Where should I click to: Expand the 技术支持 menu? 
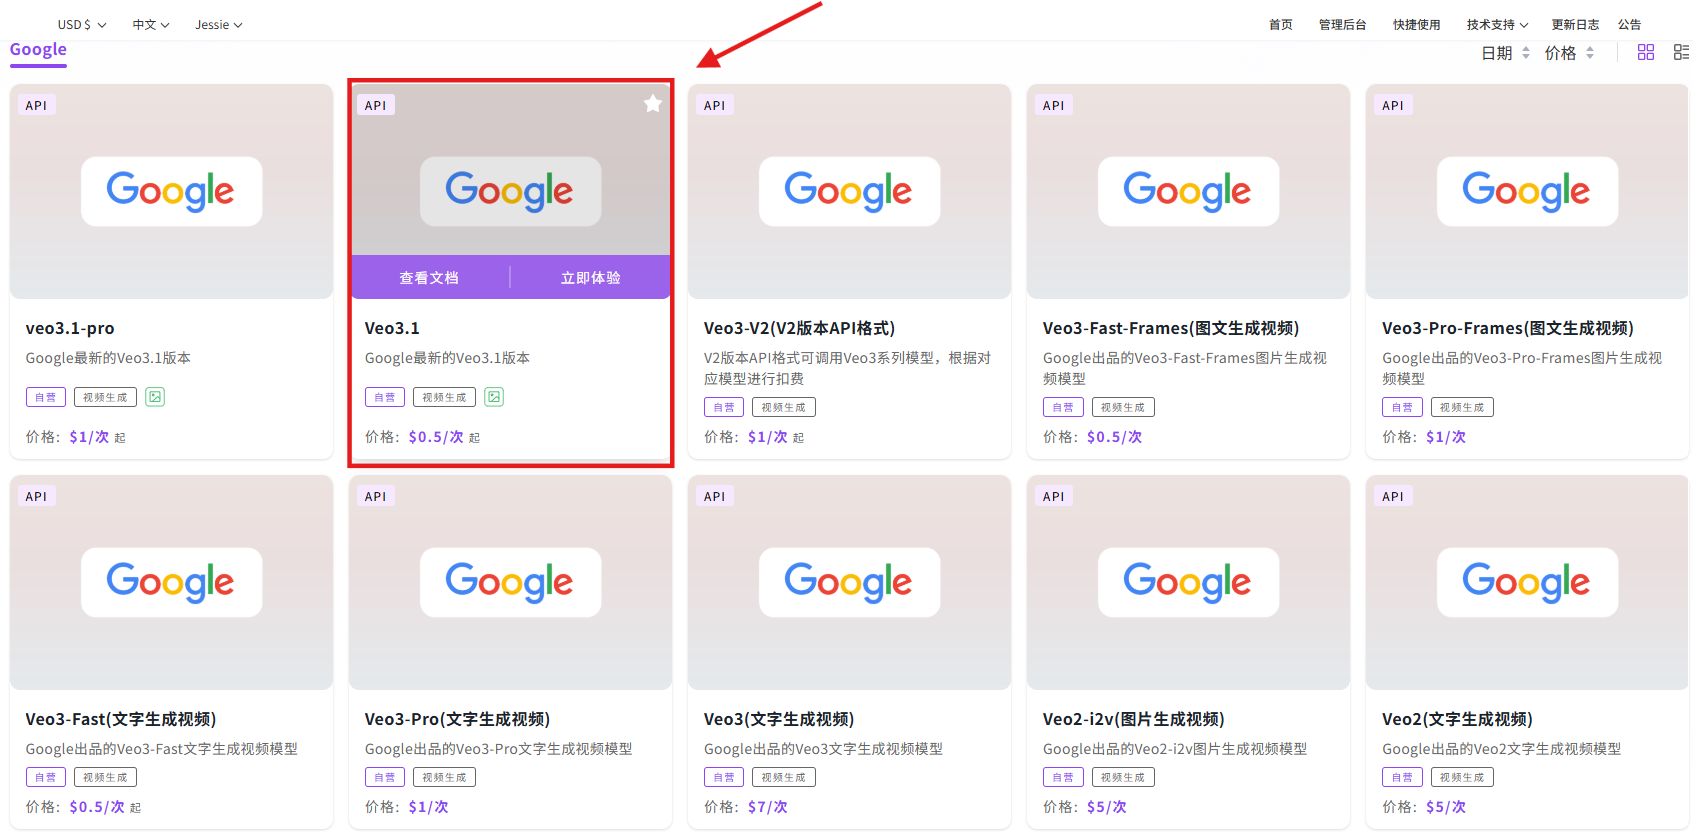pos(1497,24)
